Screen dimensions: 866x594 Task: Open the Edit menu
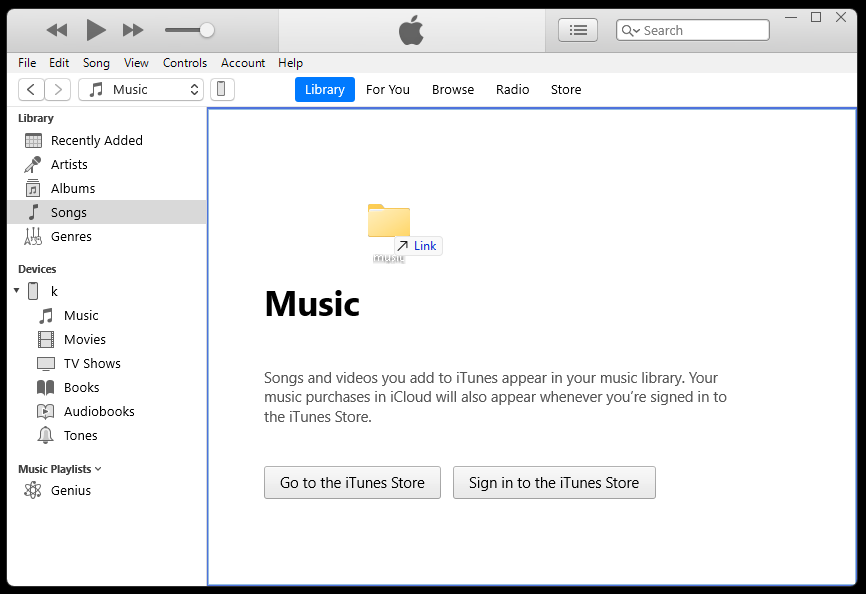[59, 63]
